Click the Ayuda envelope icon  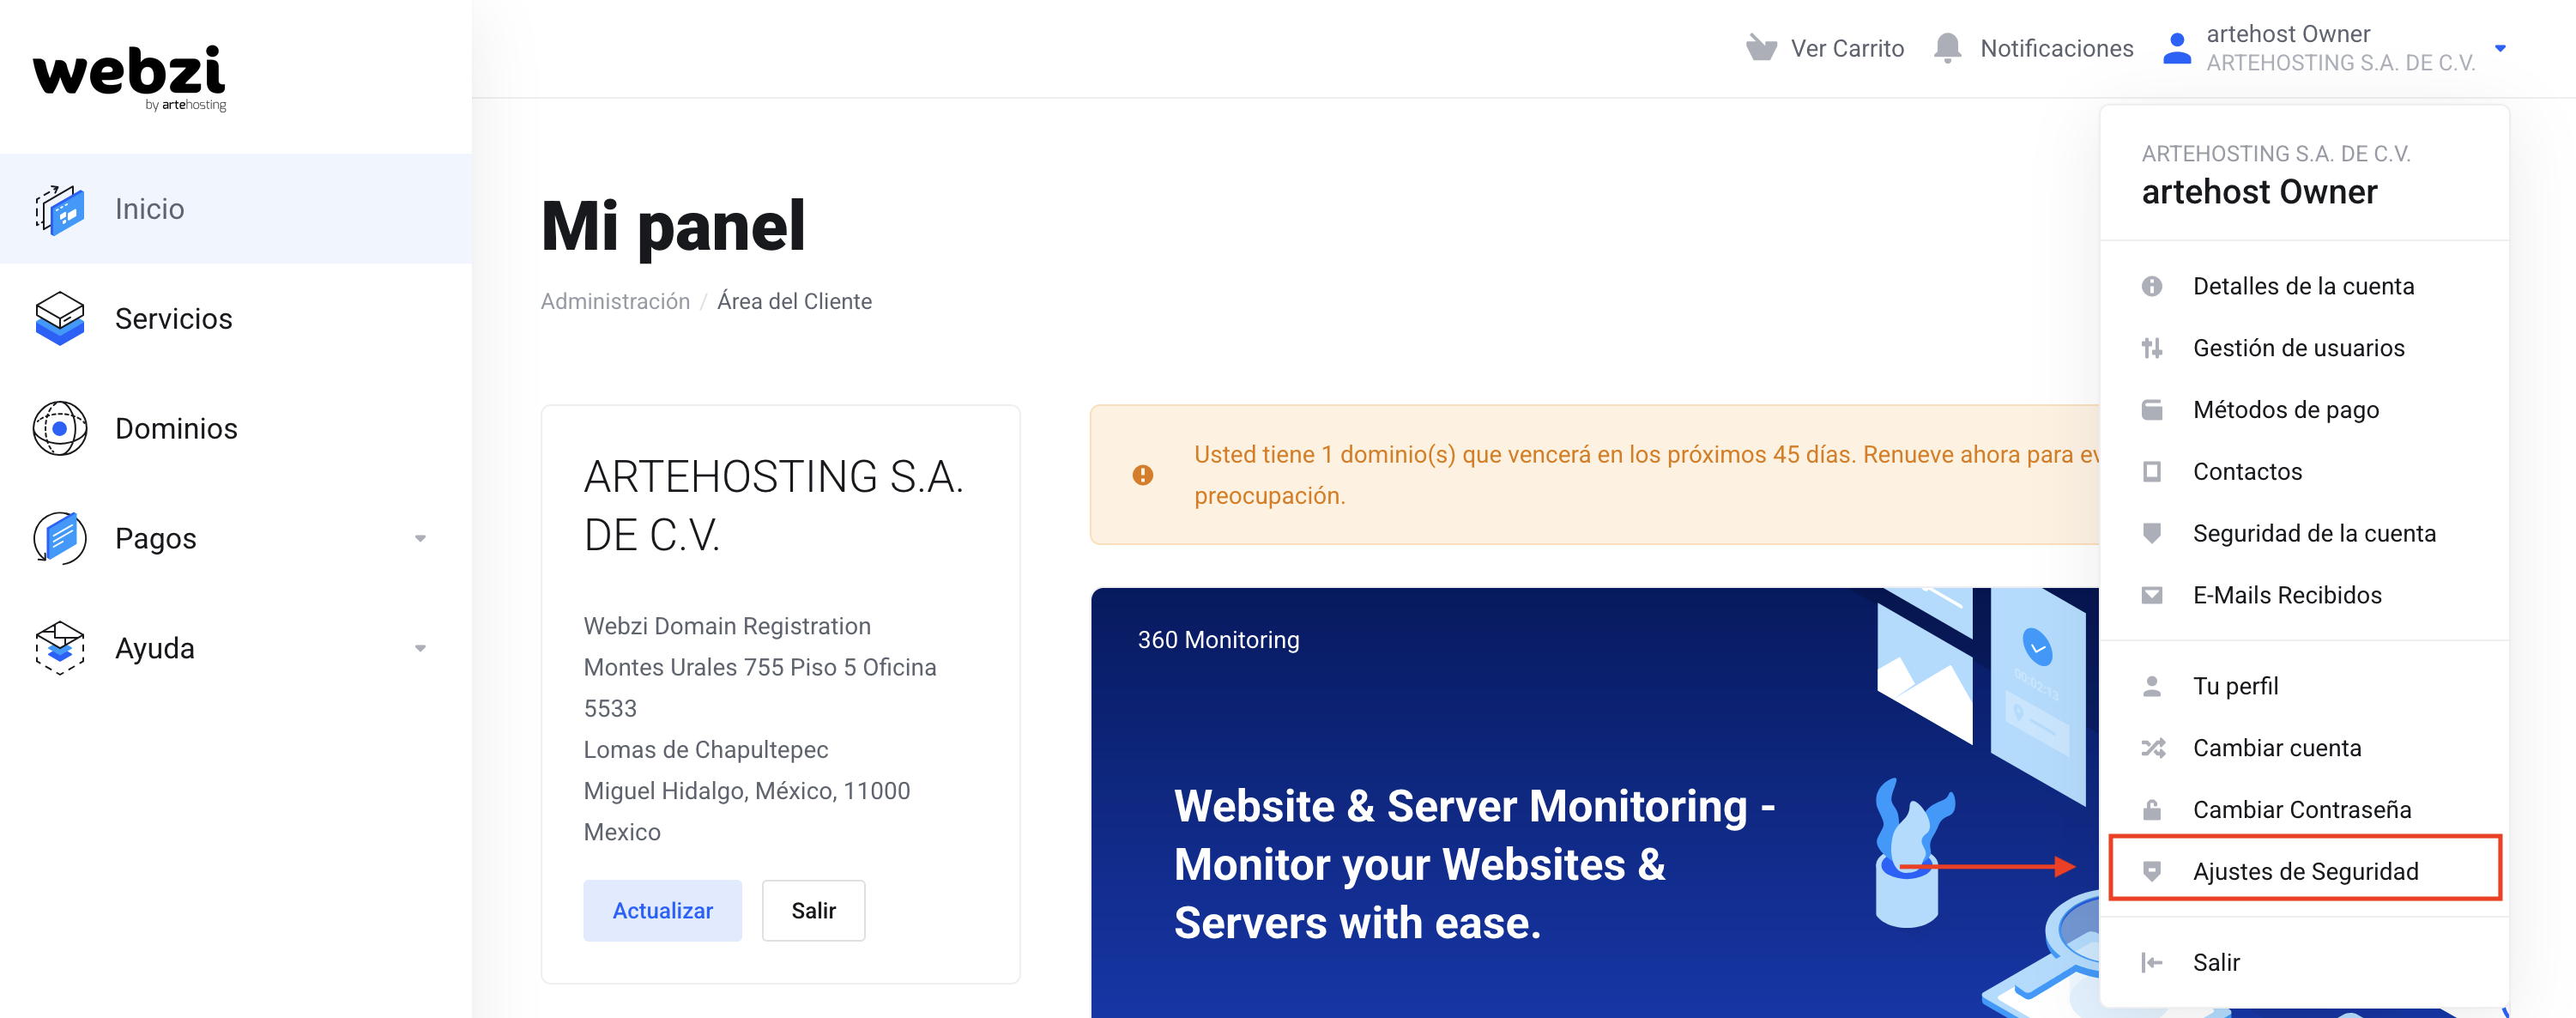tap(60, 648)
